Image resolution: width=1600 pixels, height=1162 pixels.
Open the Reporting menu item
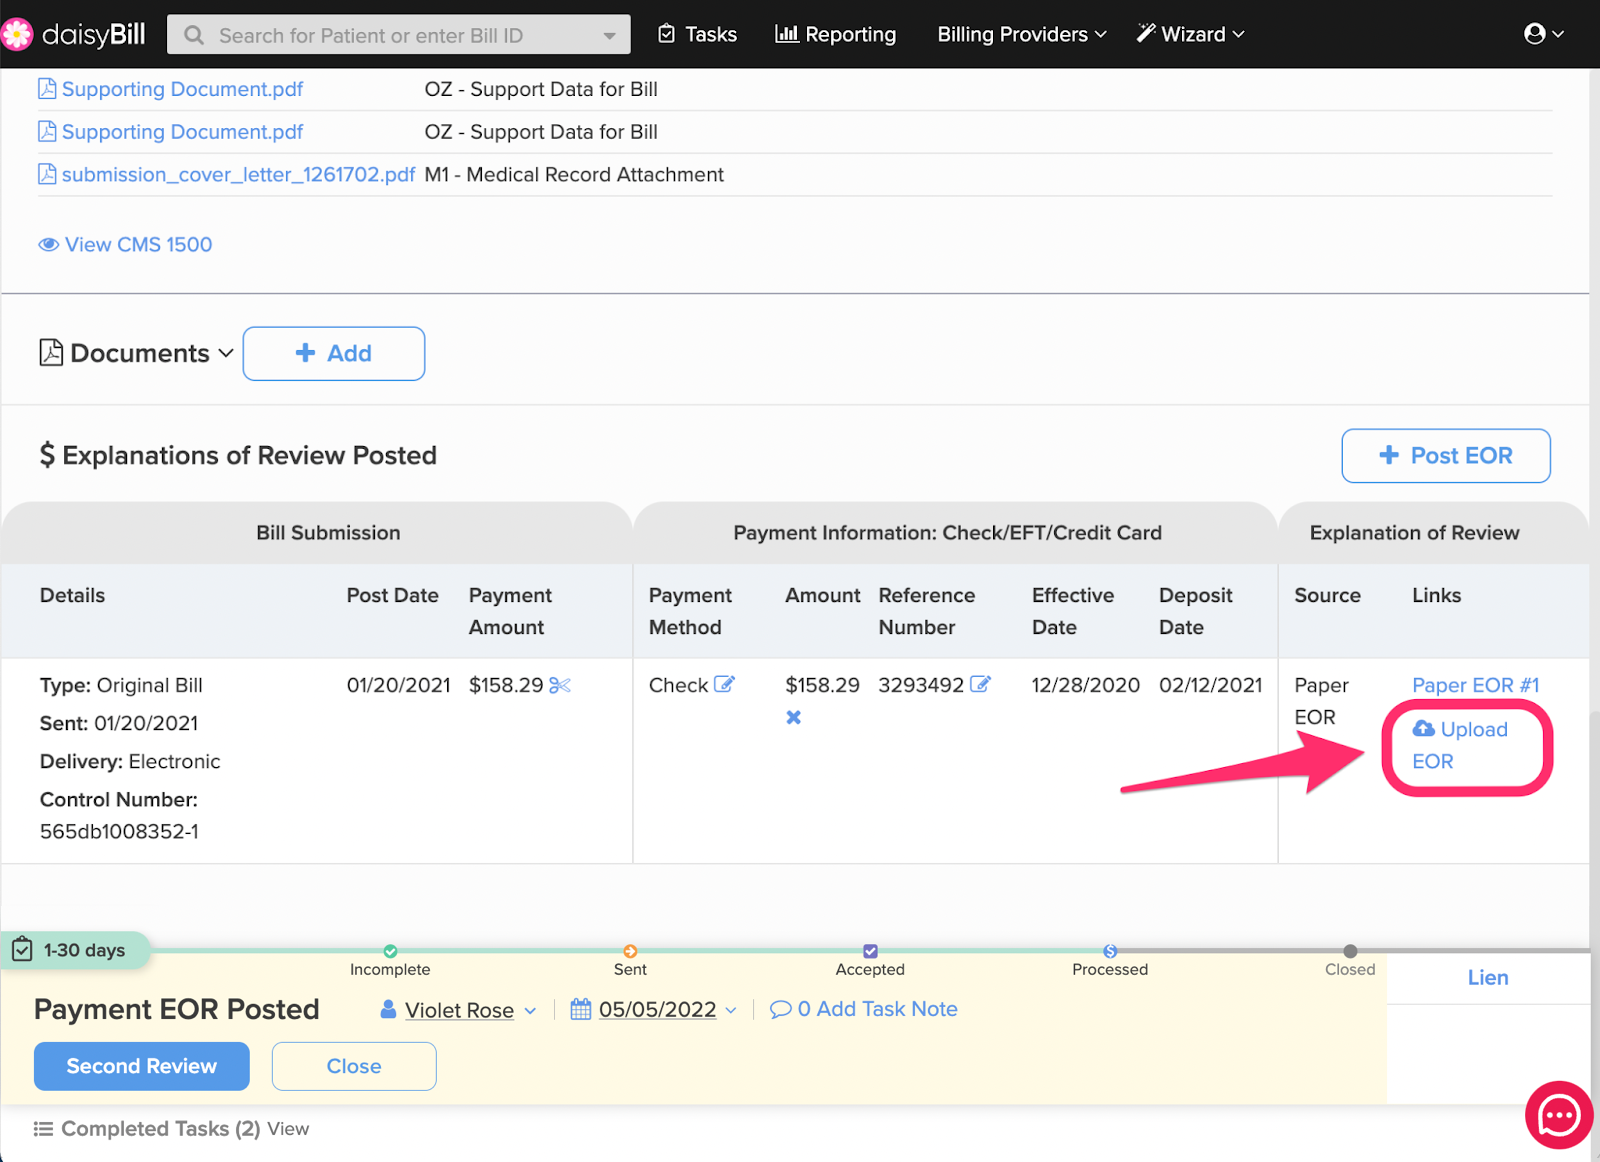pos(836,34)
